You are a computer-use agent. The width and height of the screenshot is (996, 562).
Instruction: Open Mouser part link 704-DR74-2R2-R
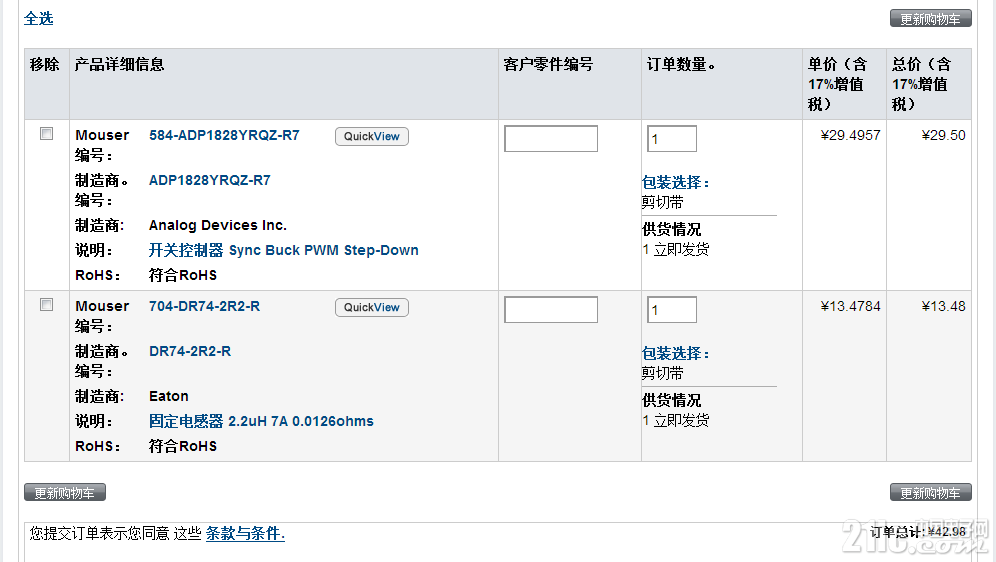tap(205, 306)
